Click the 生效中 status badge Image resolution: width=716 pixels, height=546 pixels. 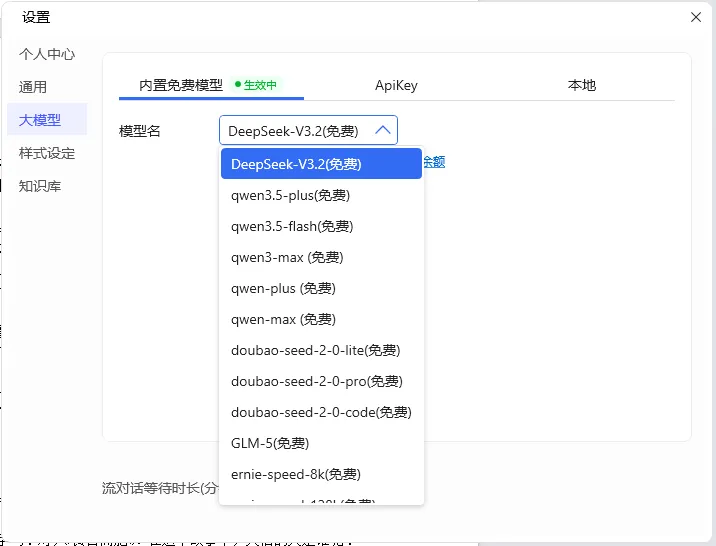tap(256, 85)
